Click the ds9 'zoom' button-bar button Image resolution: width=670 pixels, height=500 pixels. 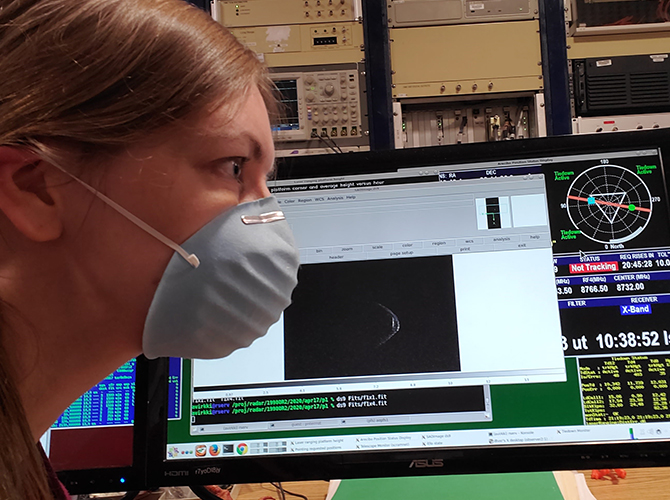coord(347,249)
